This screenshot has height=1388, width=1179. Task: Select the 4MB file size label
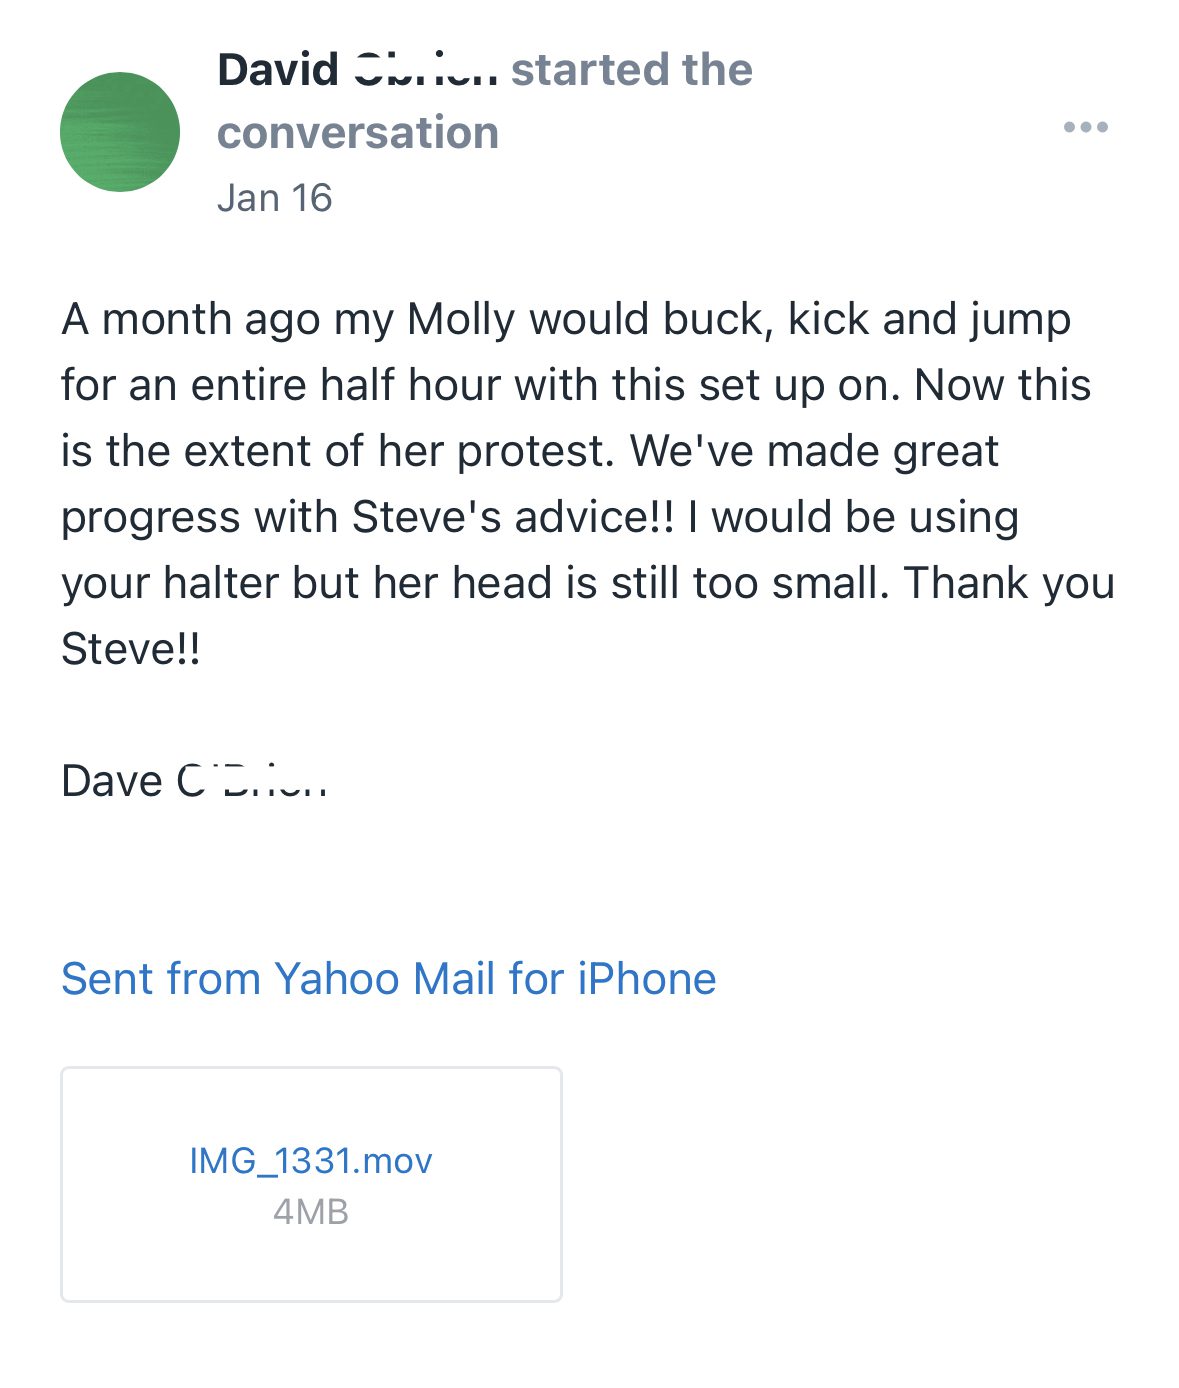click(311, 1211)
